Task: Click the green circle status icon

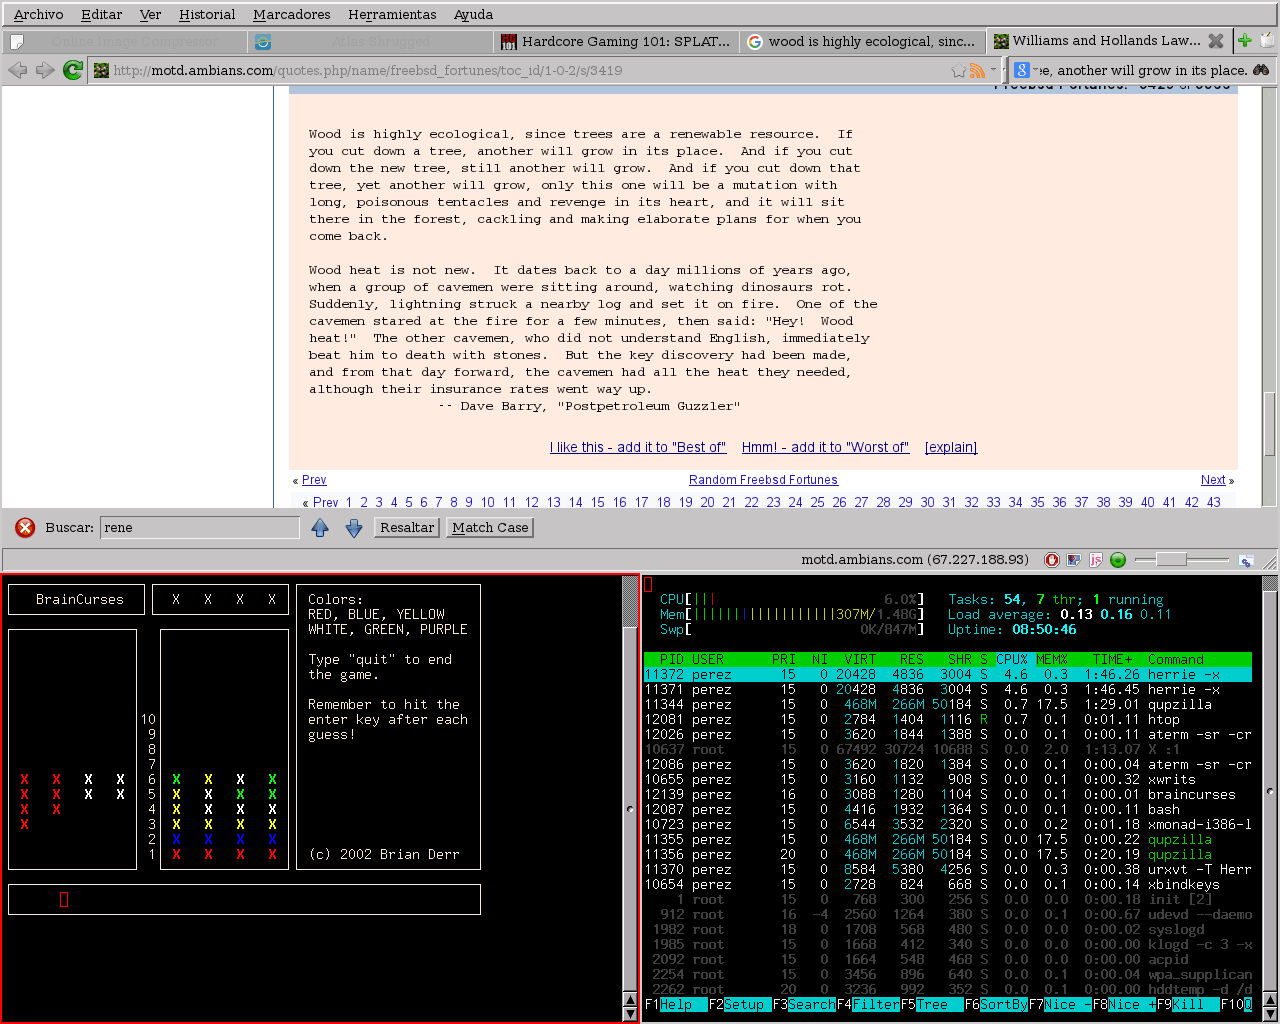Action: click(1118, 560)
